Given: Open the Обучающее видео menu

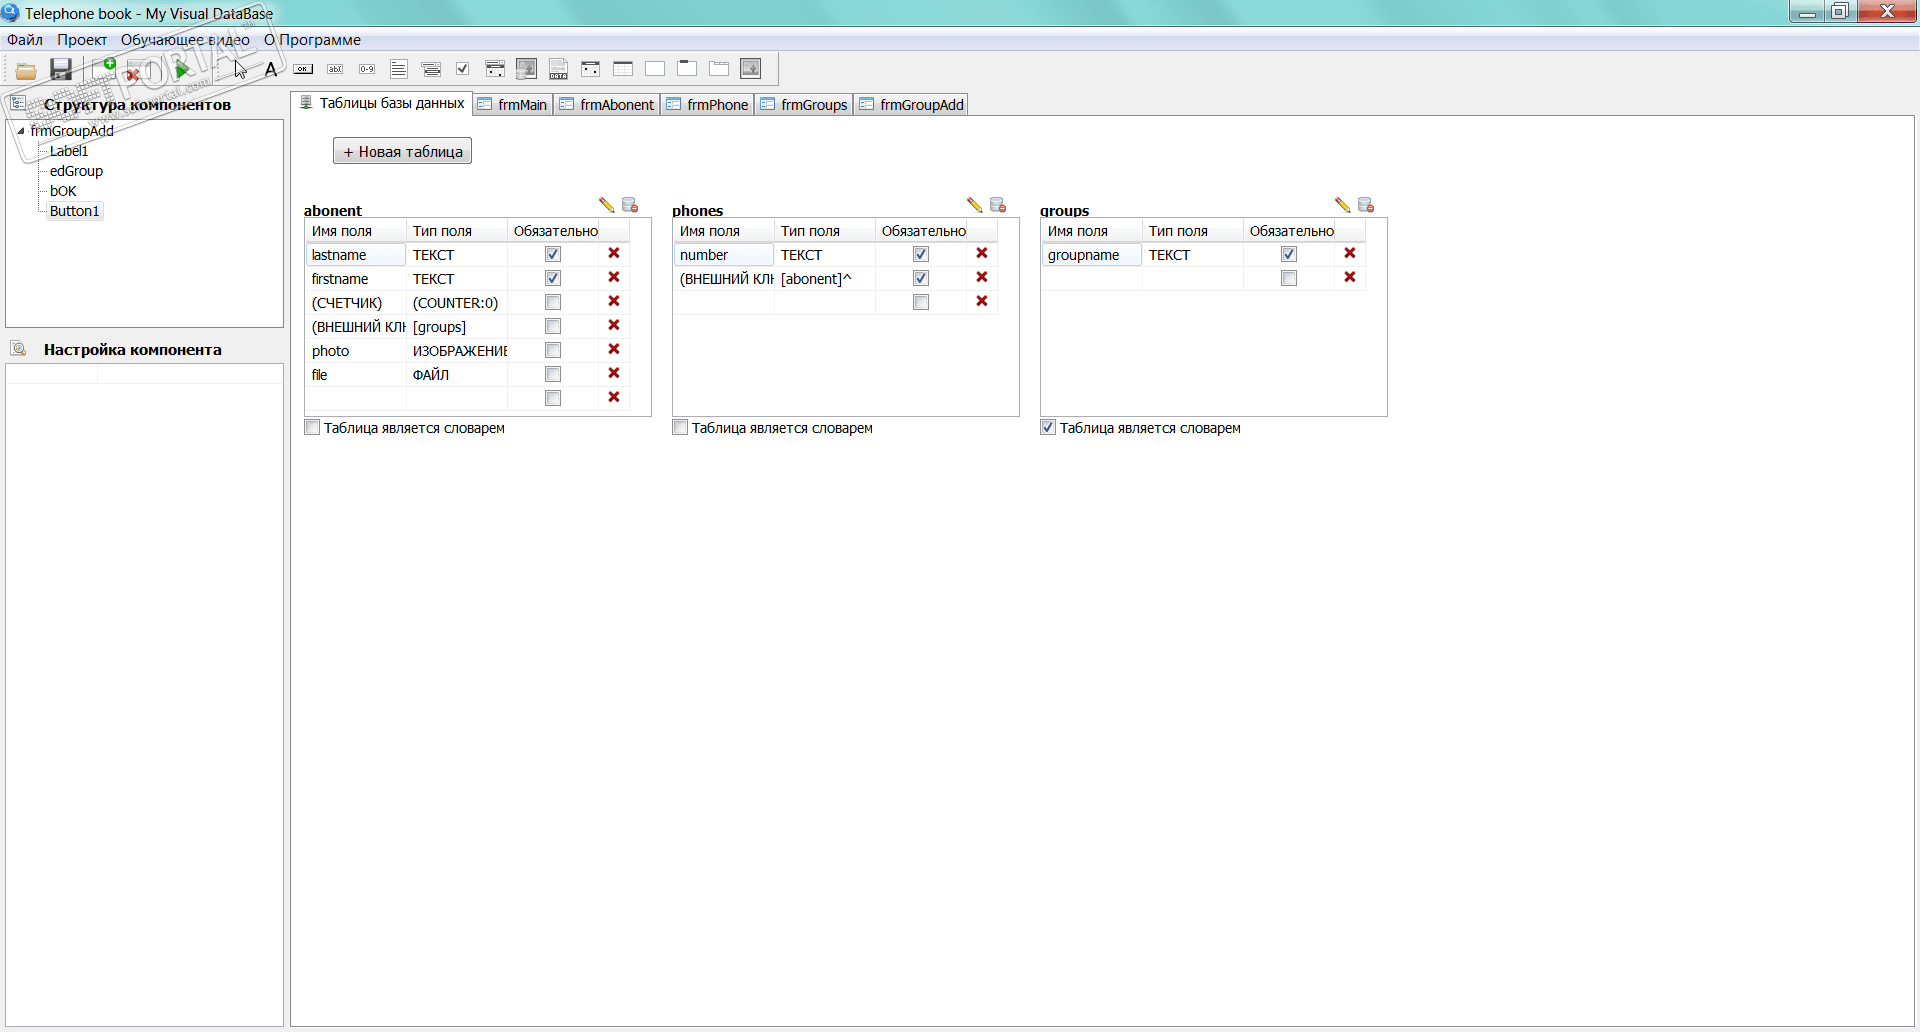Looking at the screenshot, I should 185,40.
